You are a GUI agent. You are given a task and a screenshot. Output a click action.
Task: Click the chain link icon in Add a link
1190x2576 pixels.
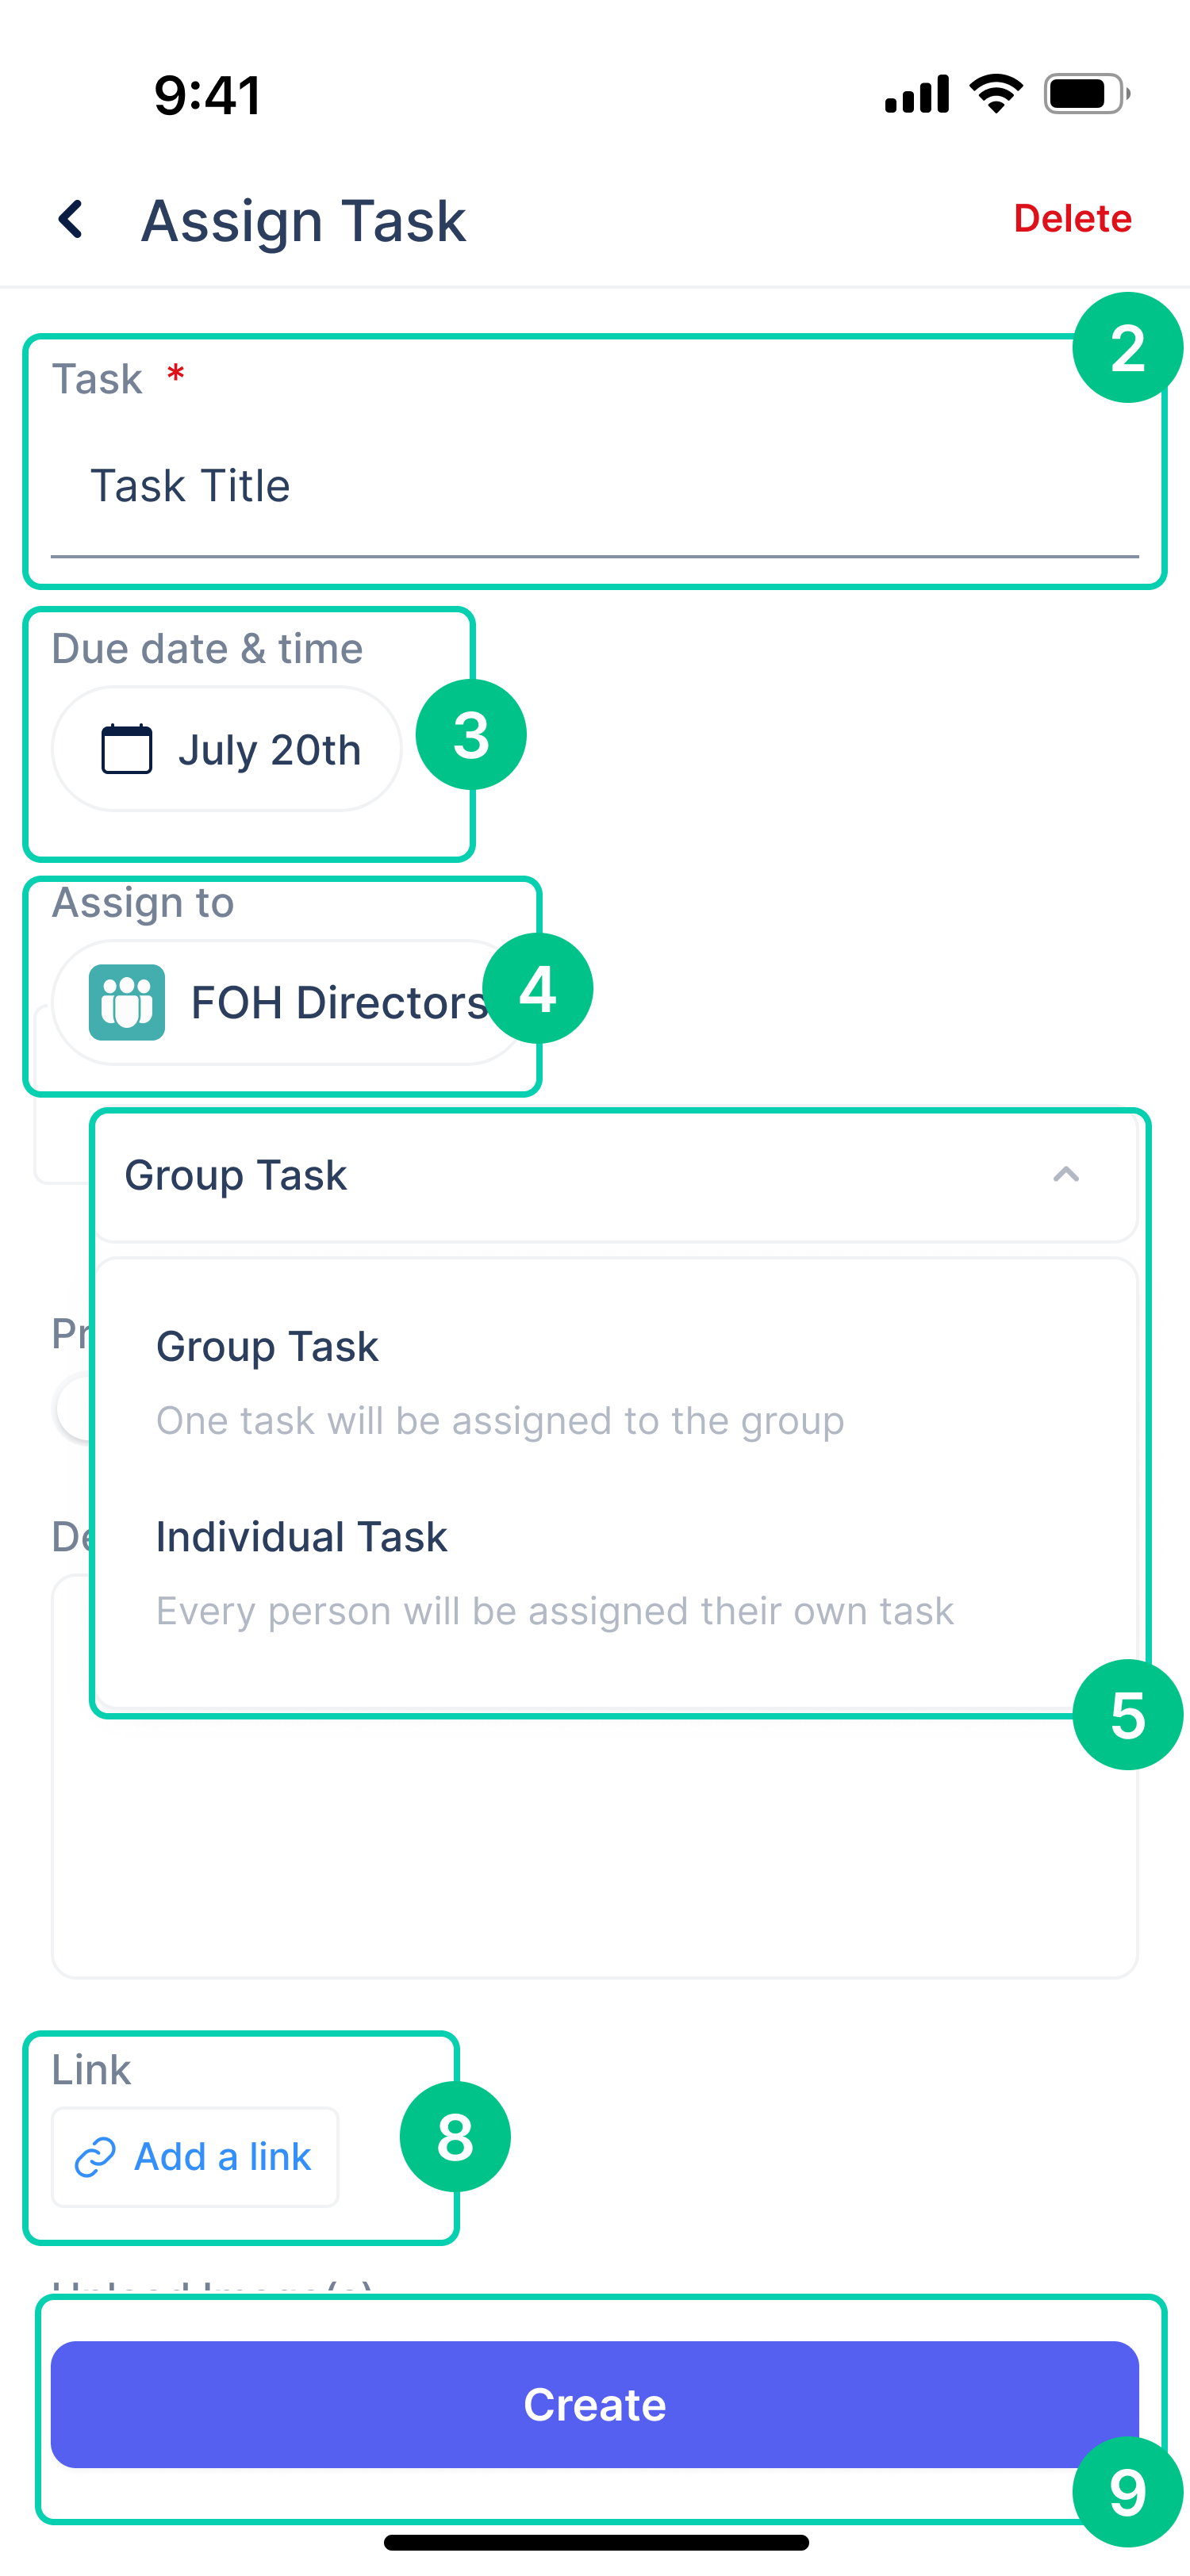click(x=96, y=2156)
